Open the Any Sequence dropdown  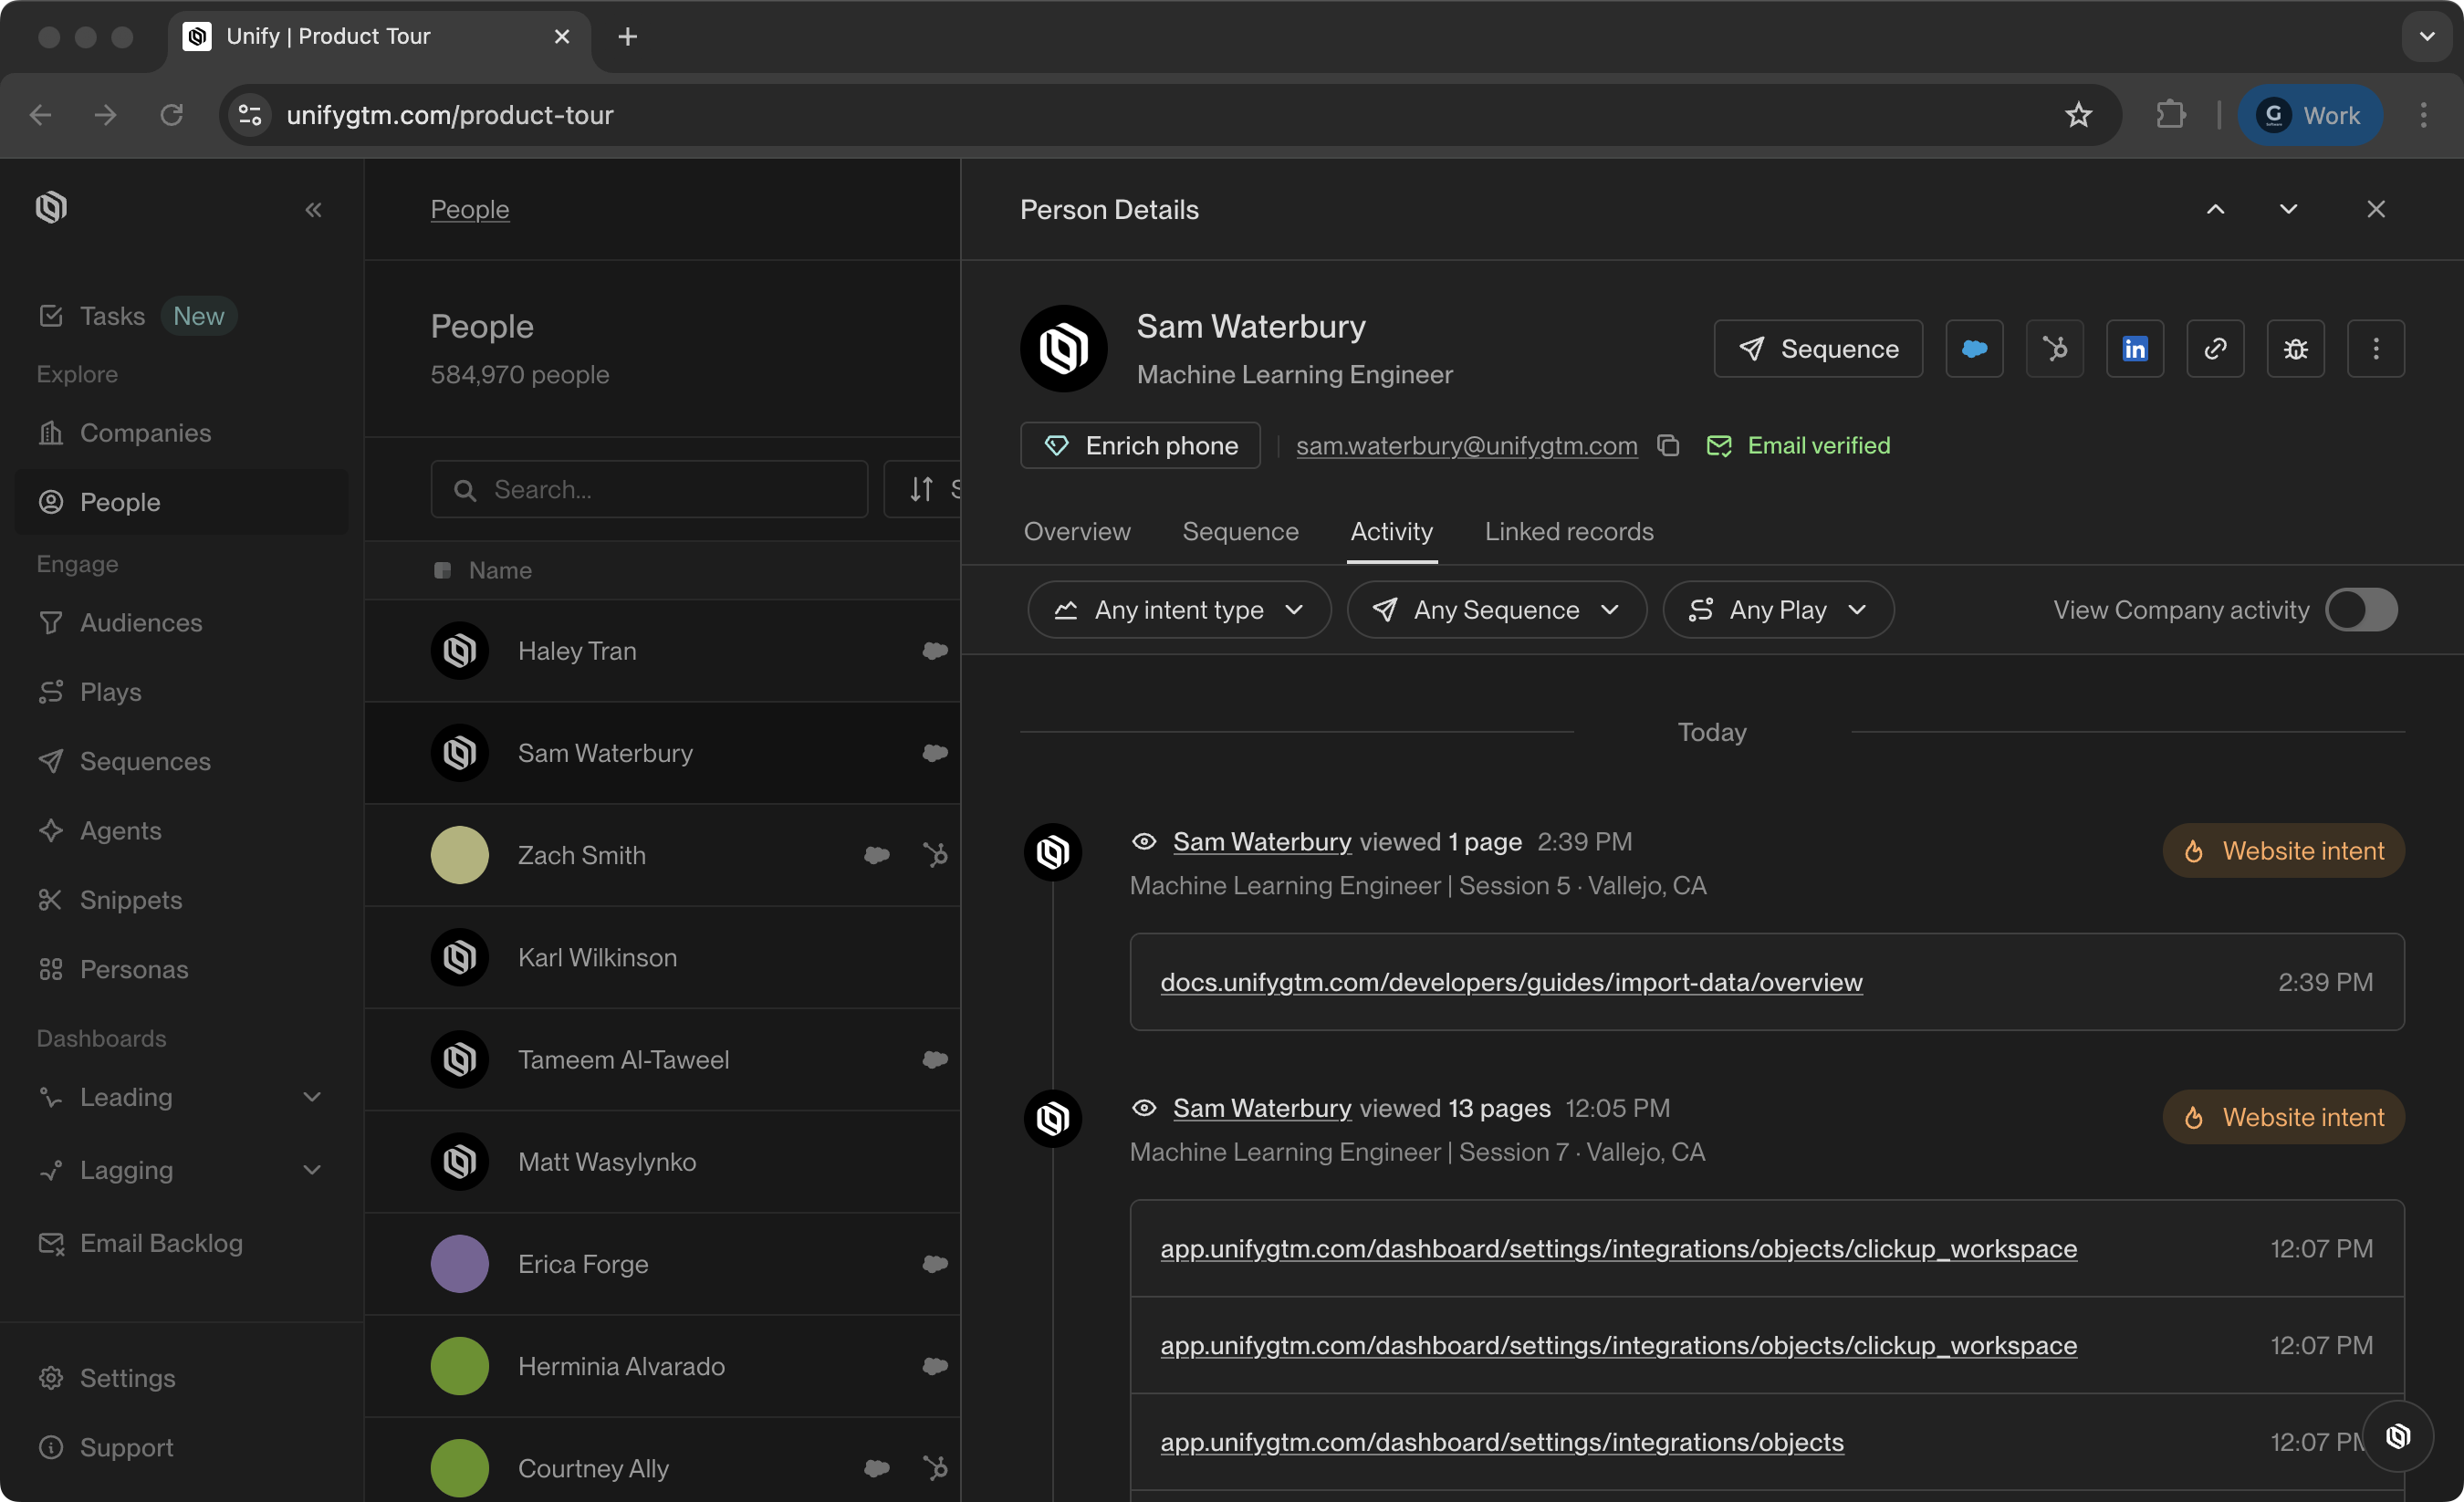click(x=1496, y=609)
